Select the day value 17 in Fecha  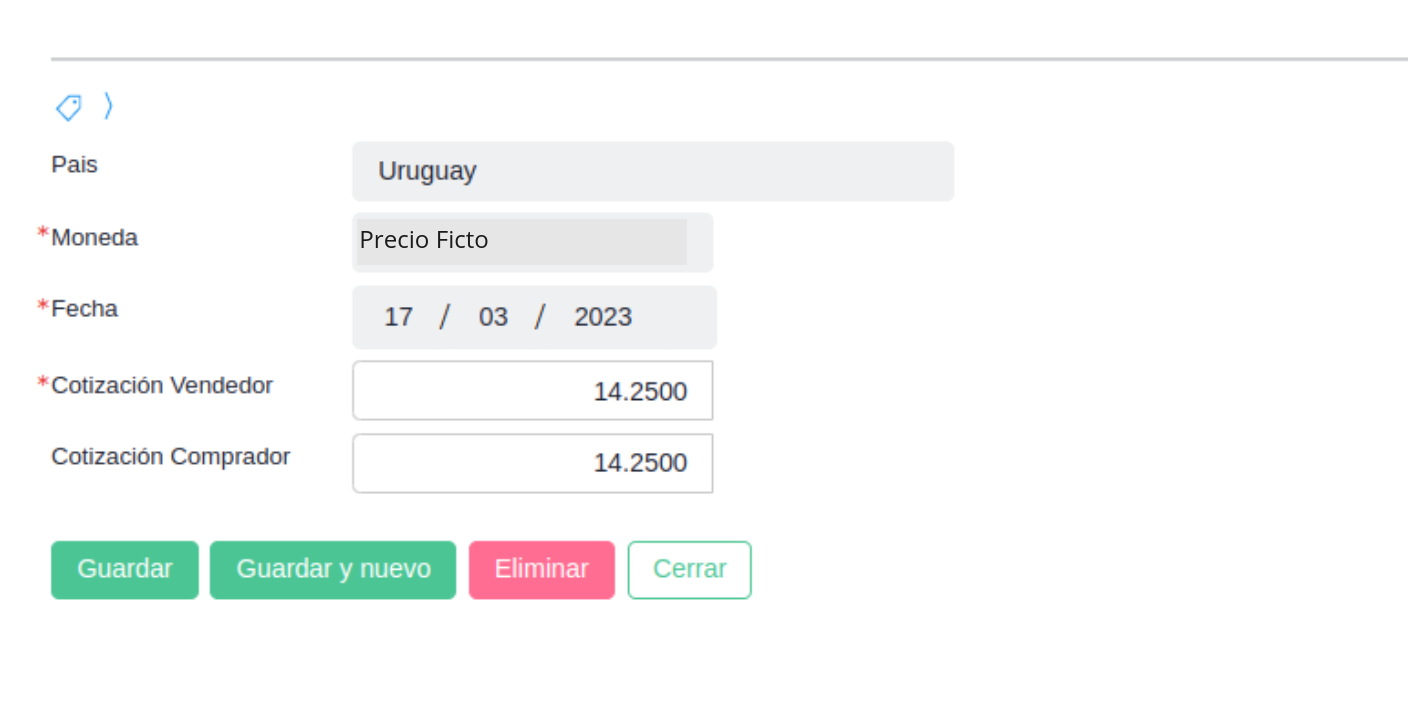coord(398,317)
